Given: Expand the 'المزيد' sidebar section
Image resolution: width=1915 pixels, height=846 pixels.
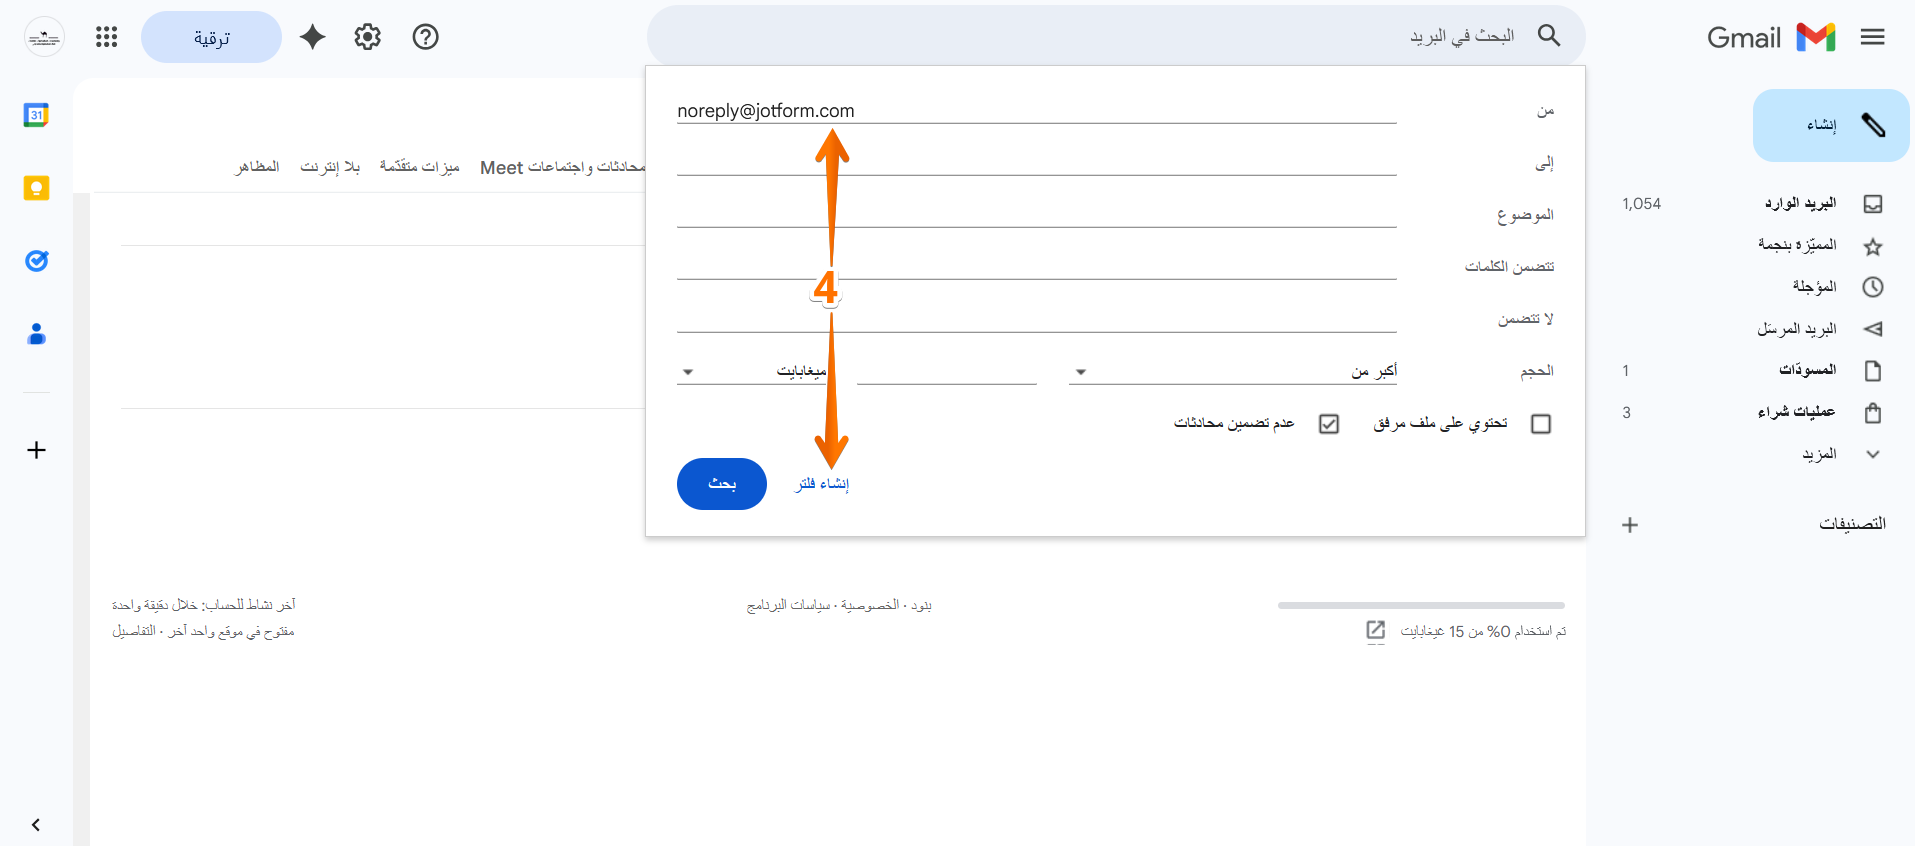Looking at the screenshot, I should click(1819, 454).
